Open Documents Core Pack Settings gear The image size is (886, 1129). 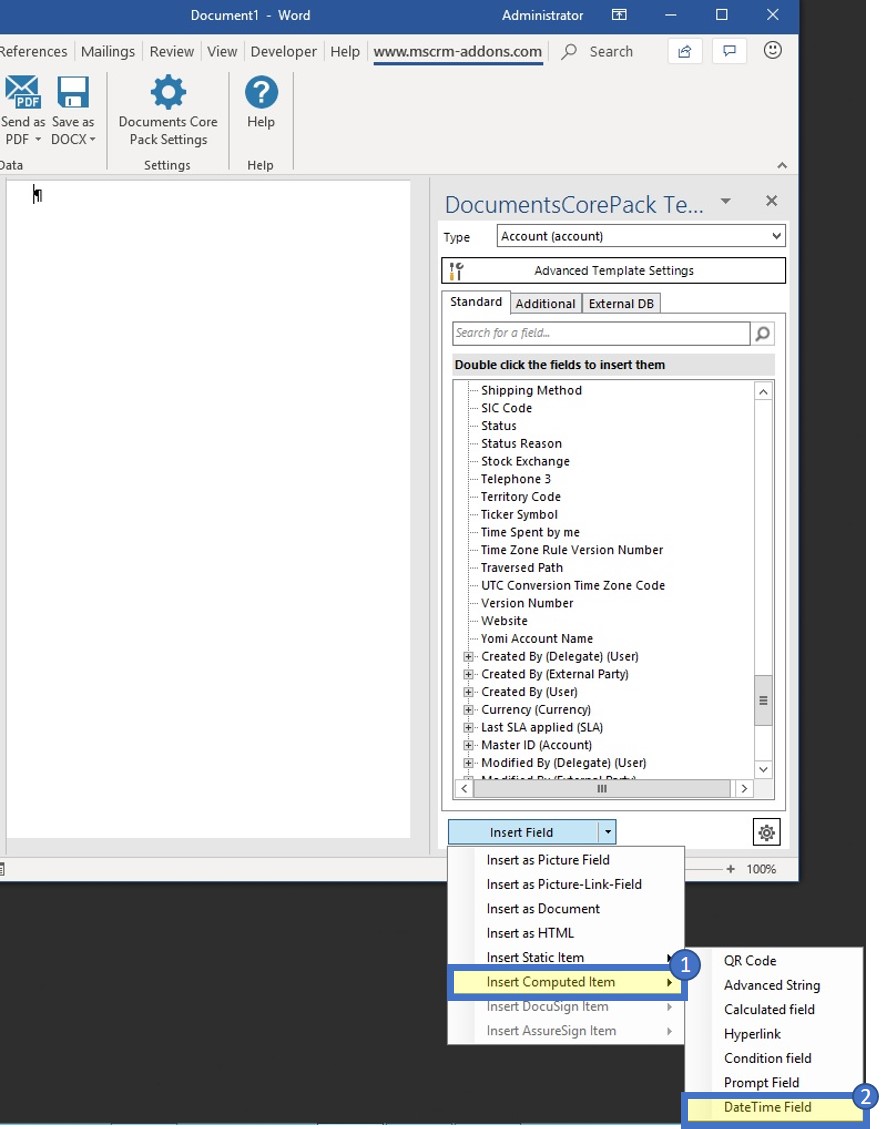[x=168, y=92]
